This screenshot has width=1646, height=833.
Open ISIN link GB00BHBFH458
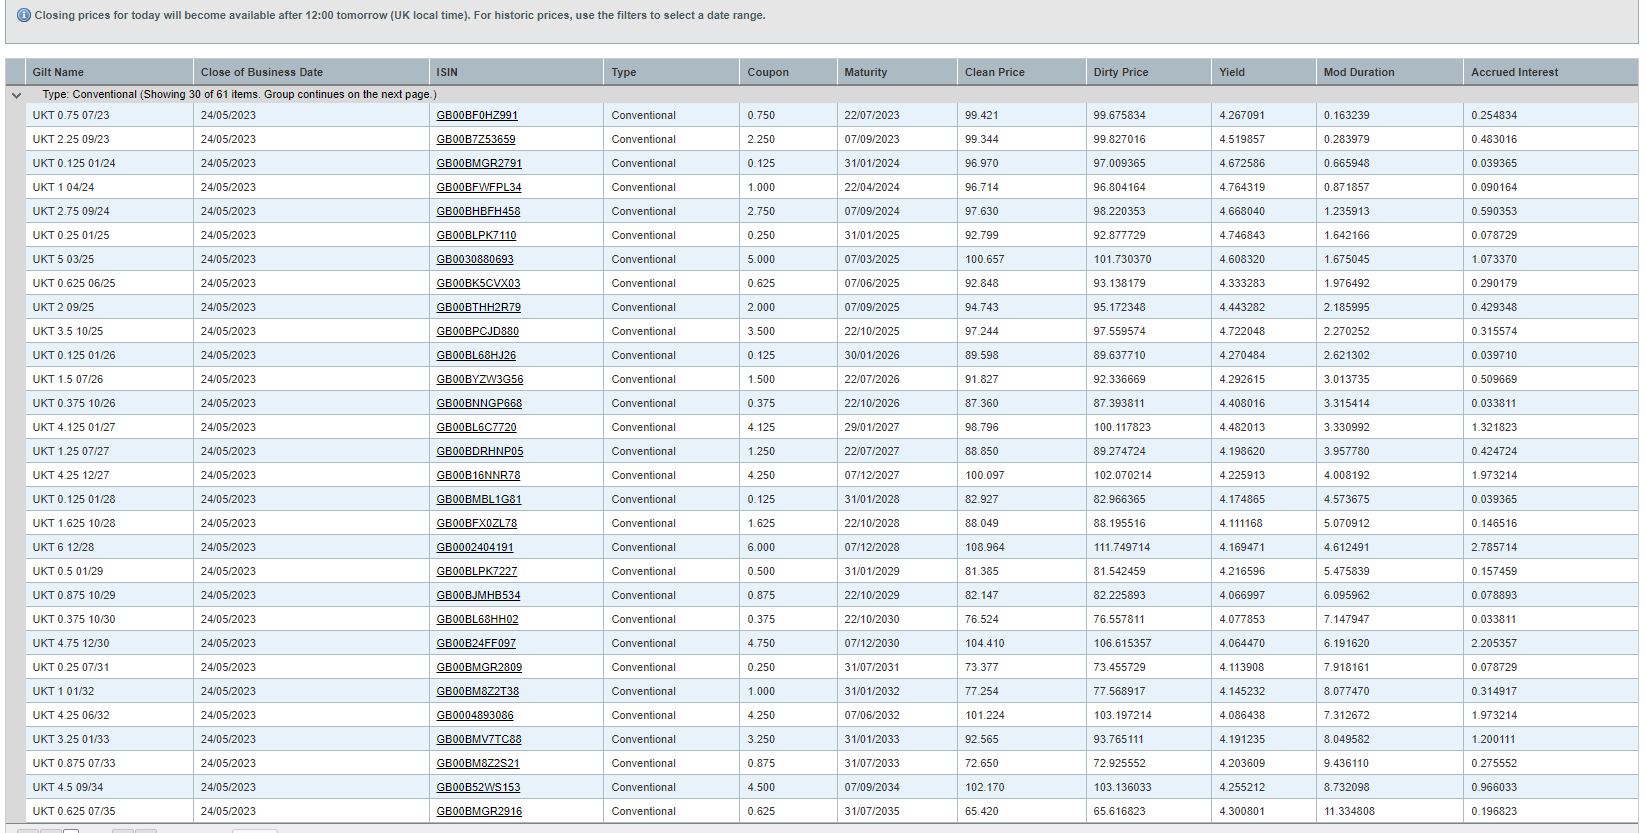tap(478, 211)
